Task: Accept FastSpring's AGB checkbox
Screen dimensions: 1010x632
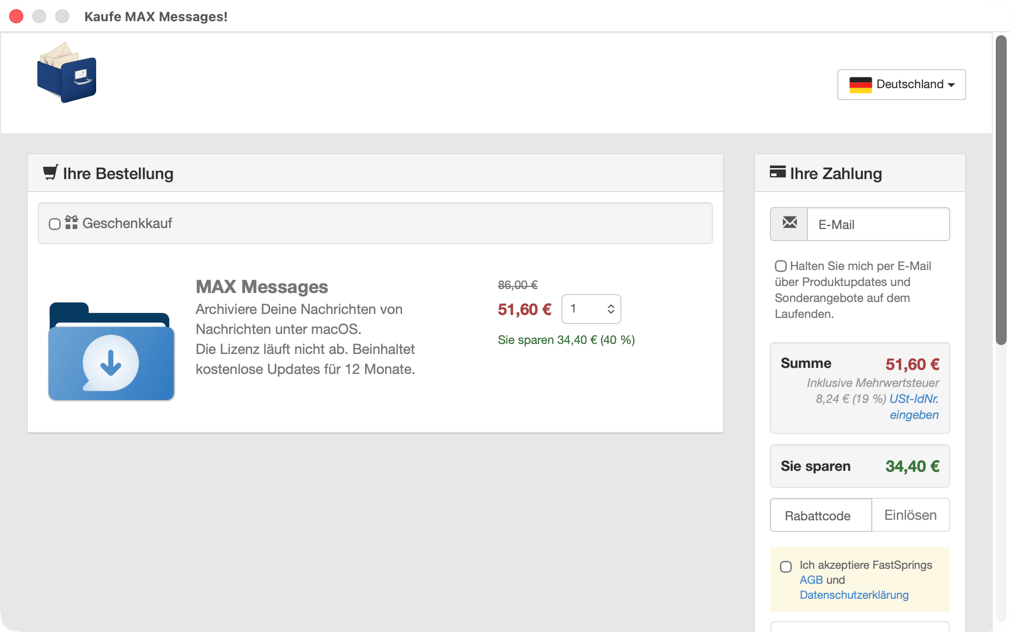Action: [x=786, y=566]
